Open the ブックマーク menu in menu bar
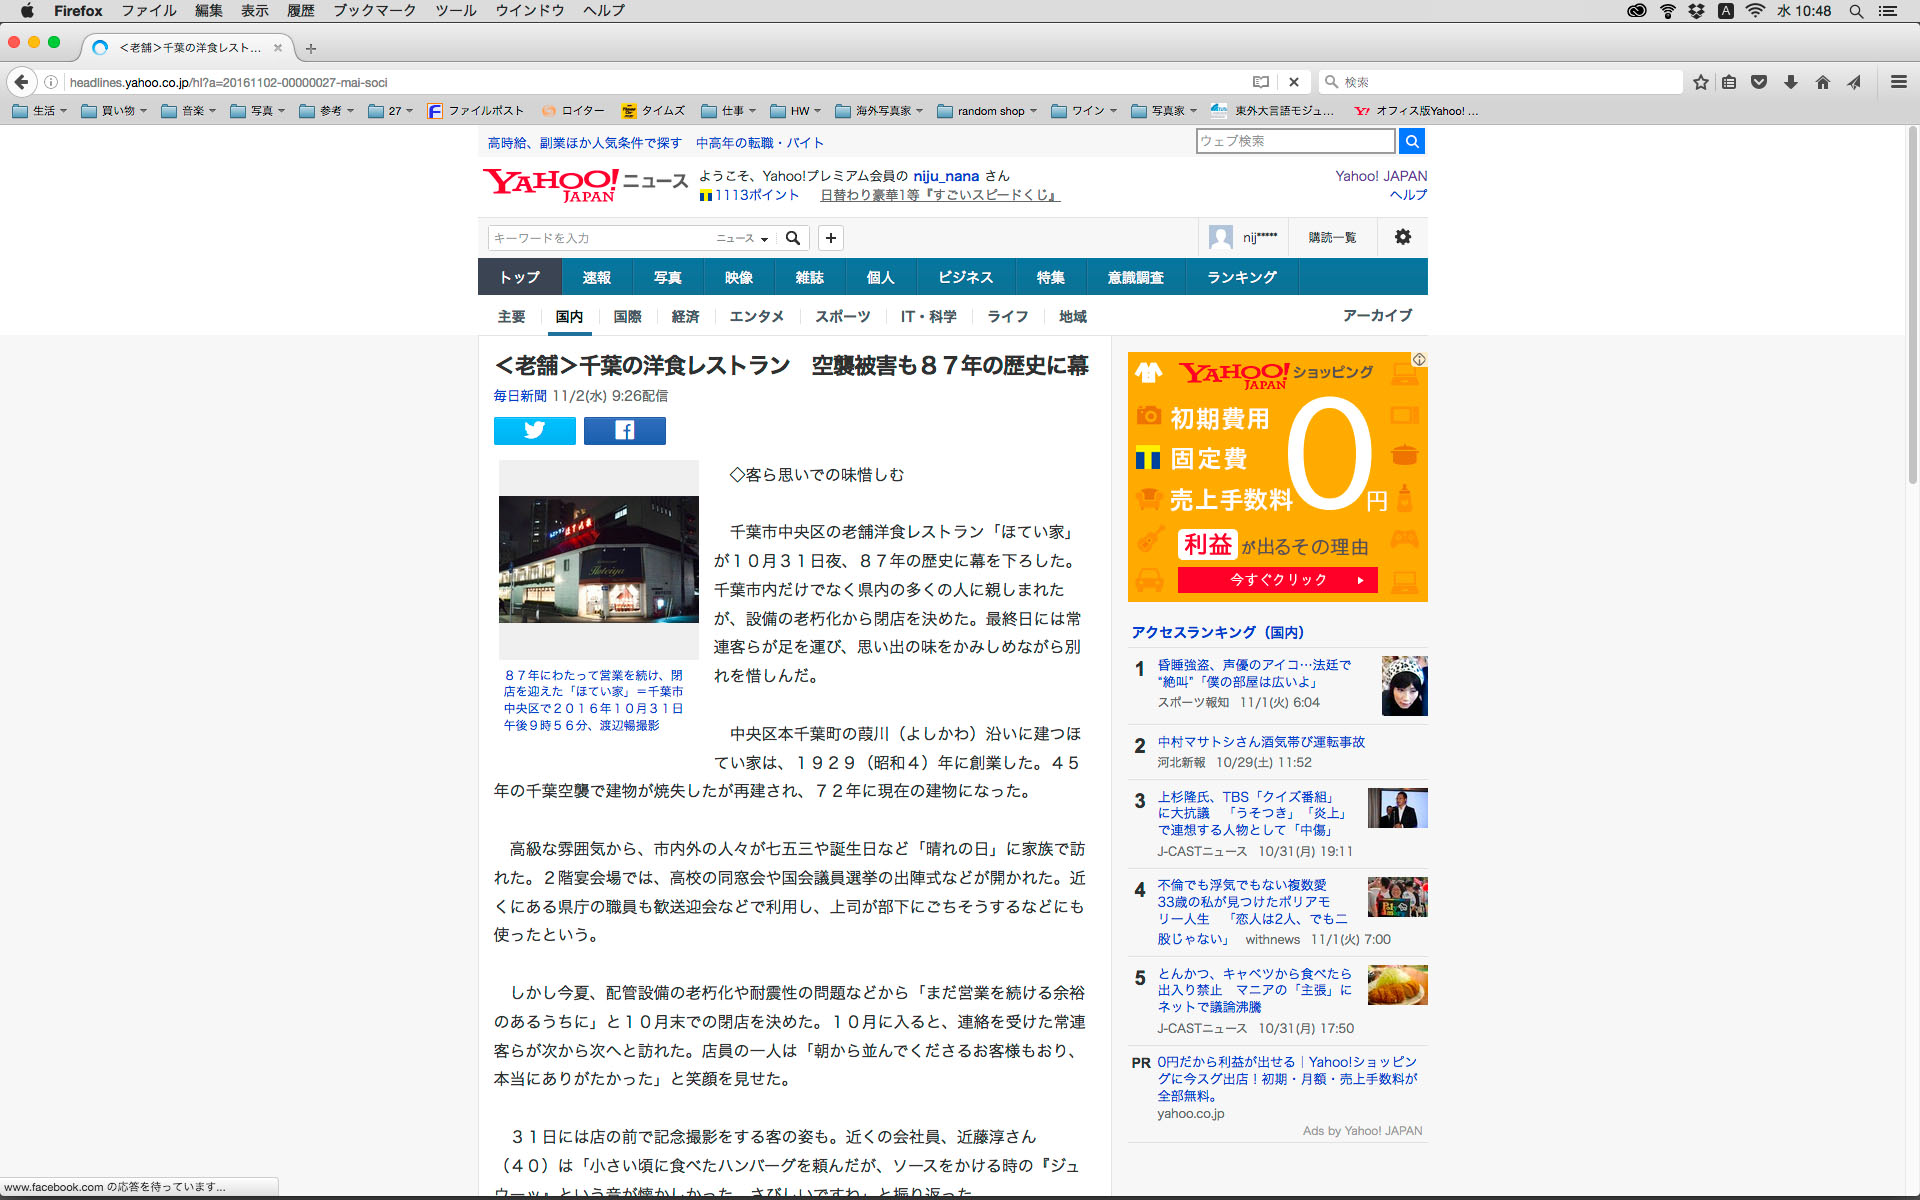Viewport: 1920px width, 1200px height. [374, 11]
